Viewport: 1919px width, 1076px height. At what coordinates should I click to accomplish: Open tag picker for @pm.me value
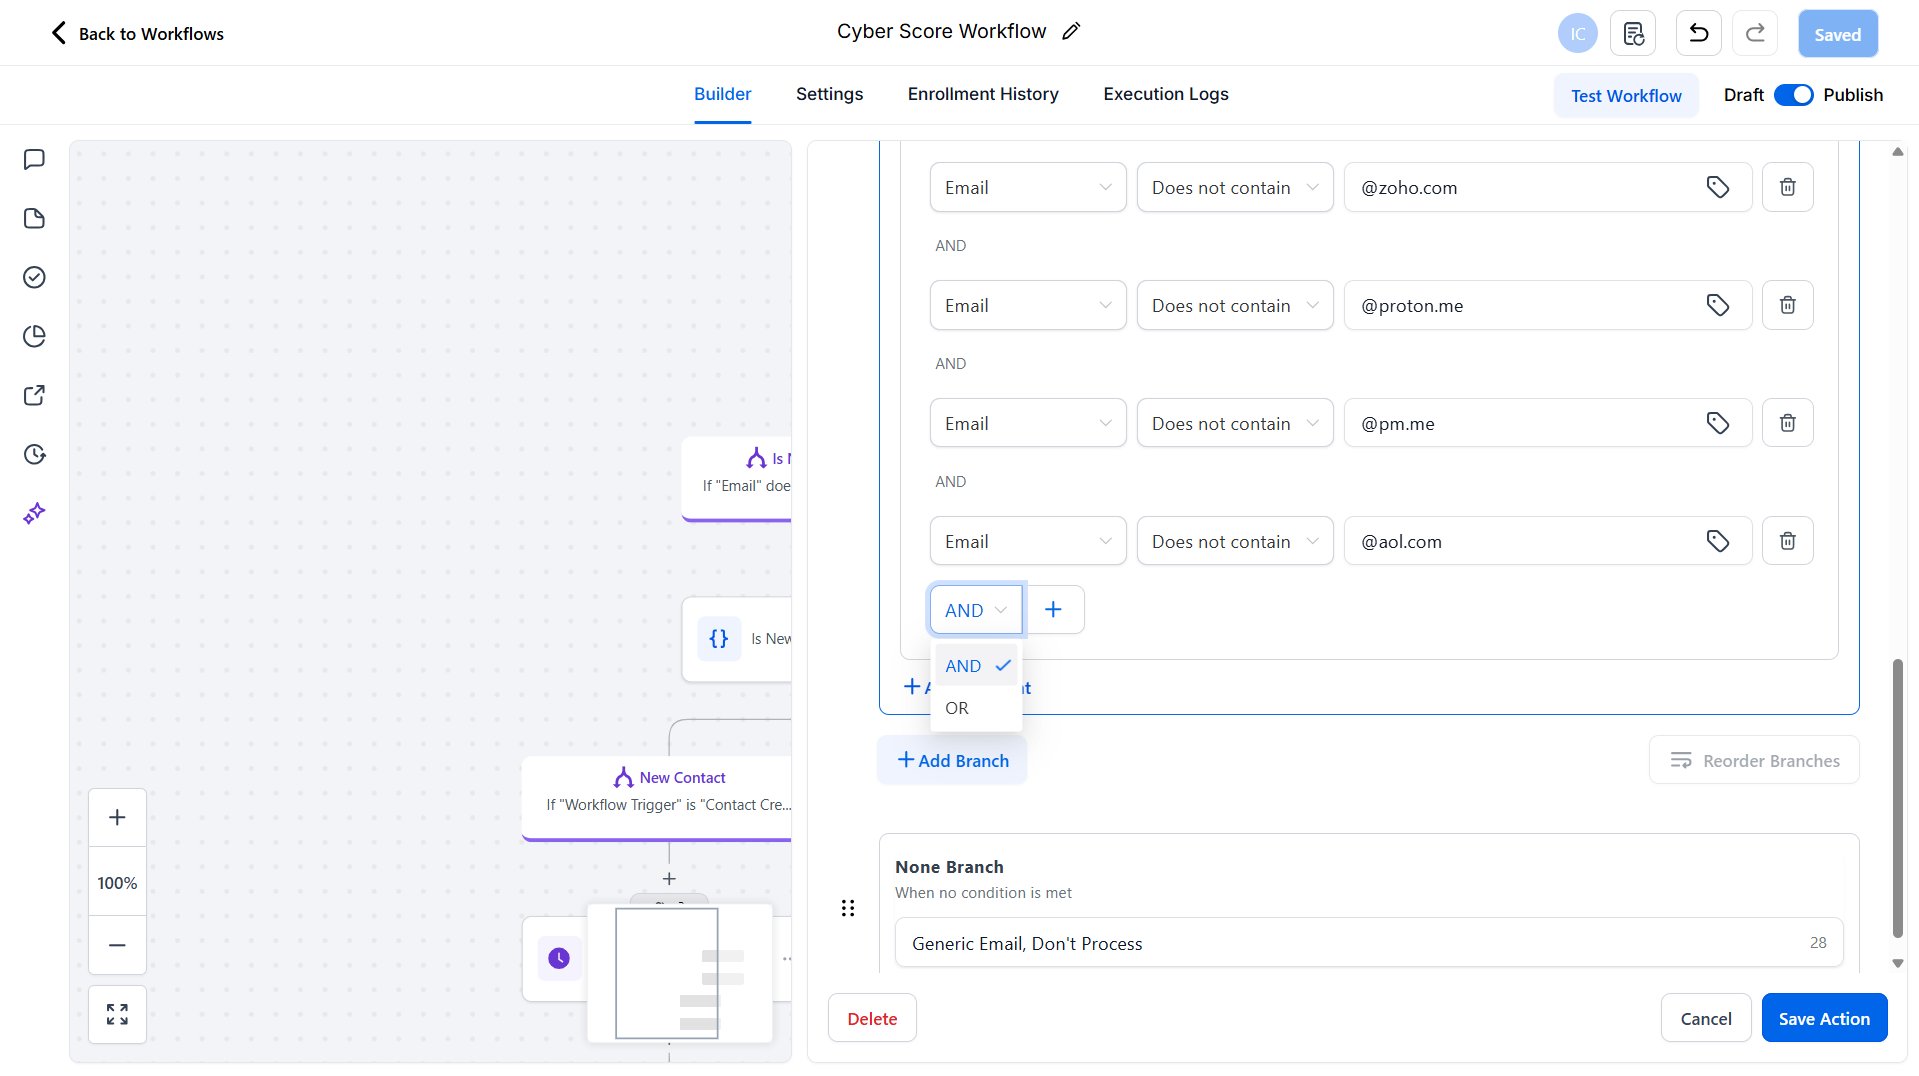point(1717,423)
